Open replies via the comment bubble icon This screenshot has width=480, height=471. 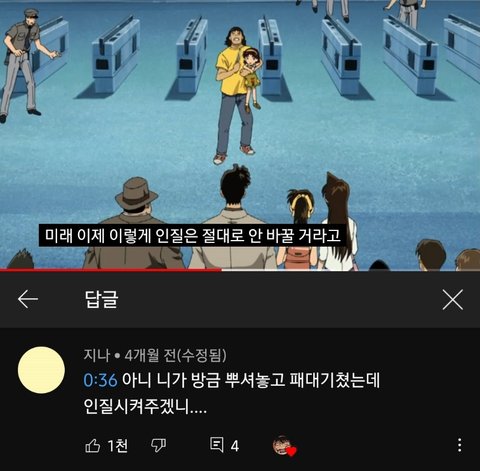(217, 445)
